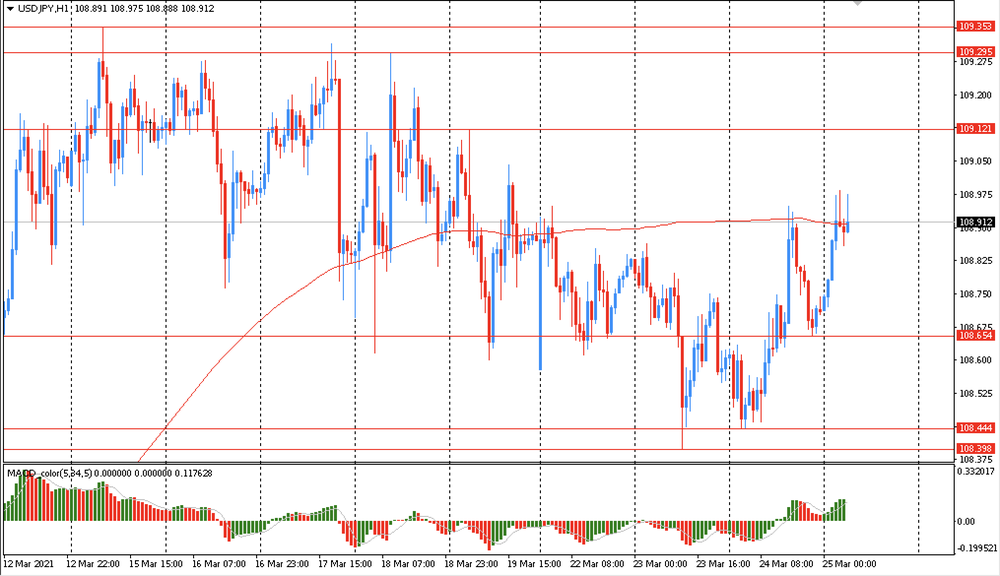Click the 12 Mar 22:00 time label

tap(92, 564)
